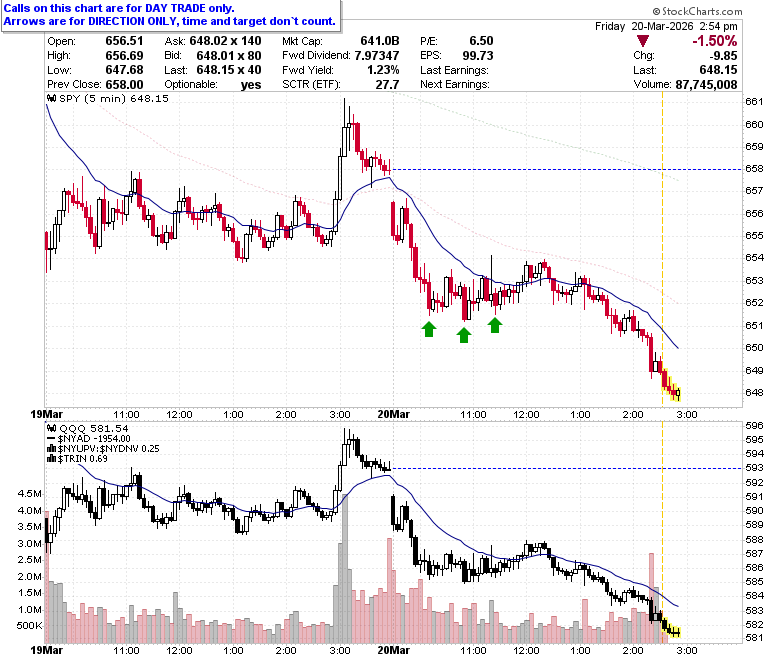Click the $NYUPV:$NYDNV legend icon
The image size is (780, 659).
click(x=51, y=449)
